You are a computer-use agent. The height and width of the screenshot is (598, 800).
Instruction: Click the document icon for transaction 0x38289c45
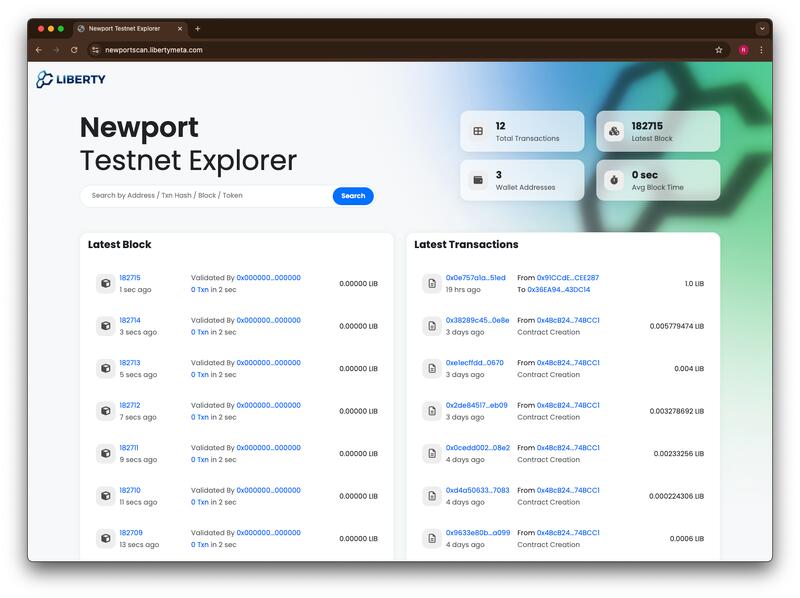click(x=432, y=326)
